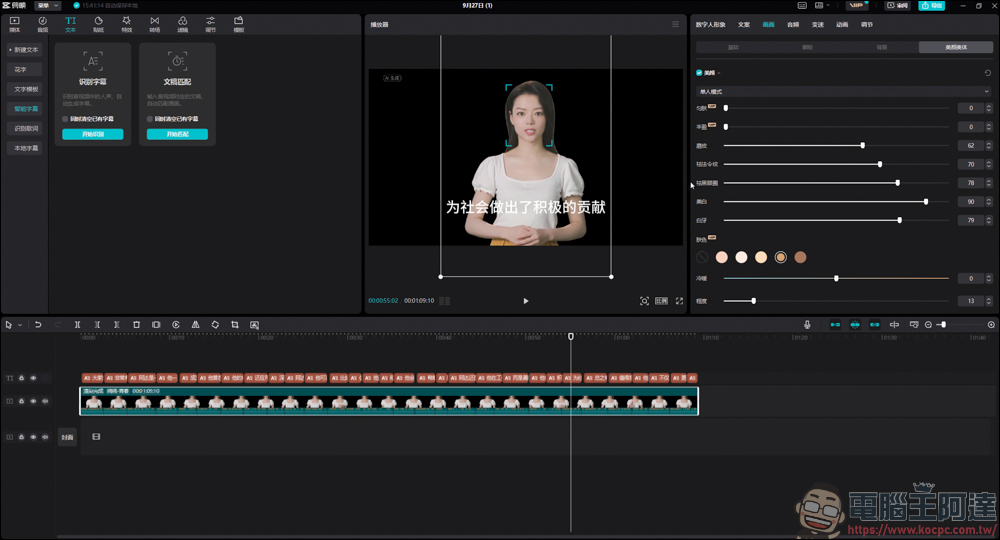Select the darkest skin tone swatch

pyautogui.click(x=800, y=258)
